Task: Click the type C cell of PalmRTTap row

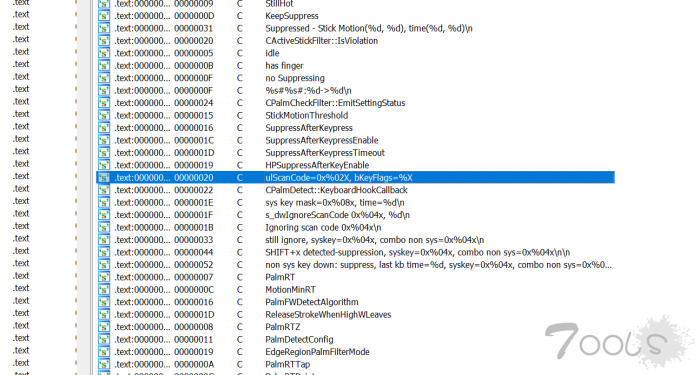Action: [240, 364]
